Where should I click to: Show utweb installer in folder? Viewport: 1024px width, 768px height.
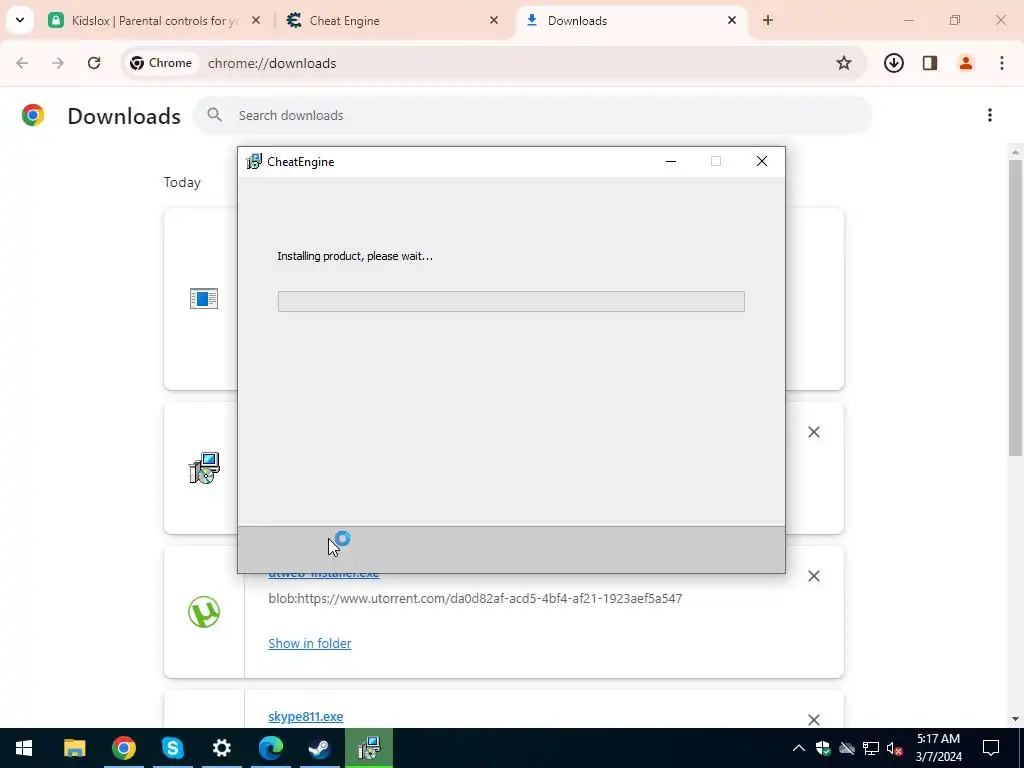(x=310, y=643)
